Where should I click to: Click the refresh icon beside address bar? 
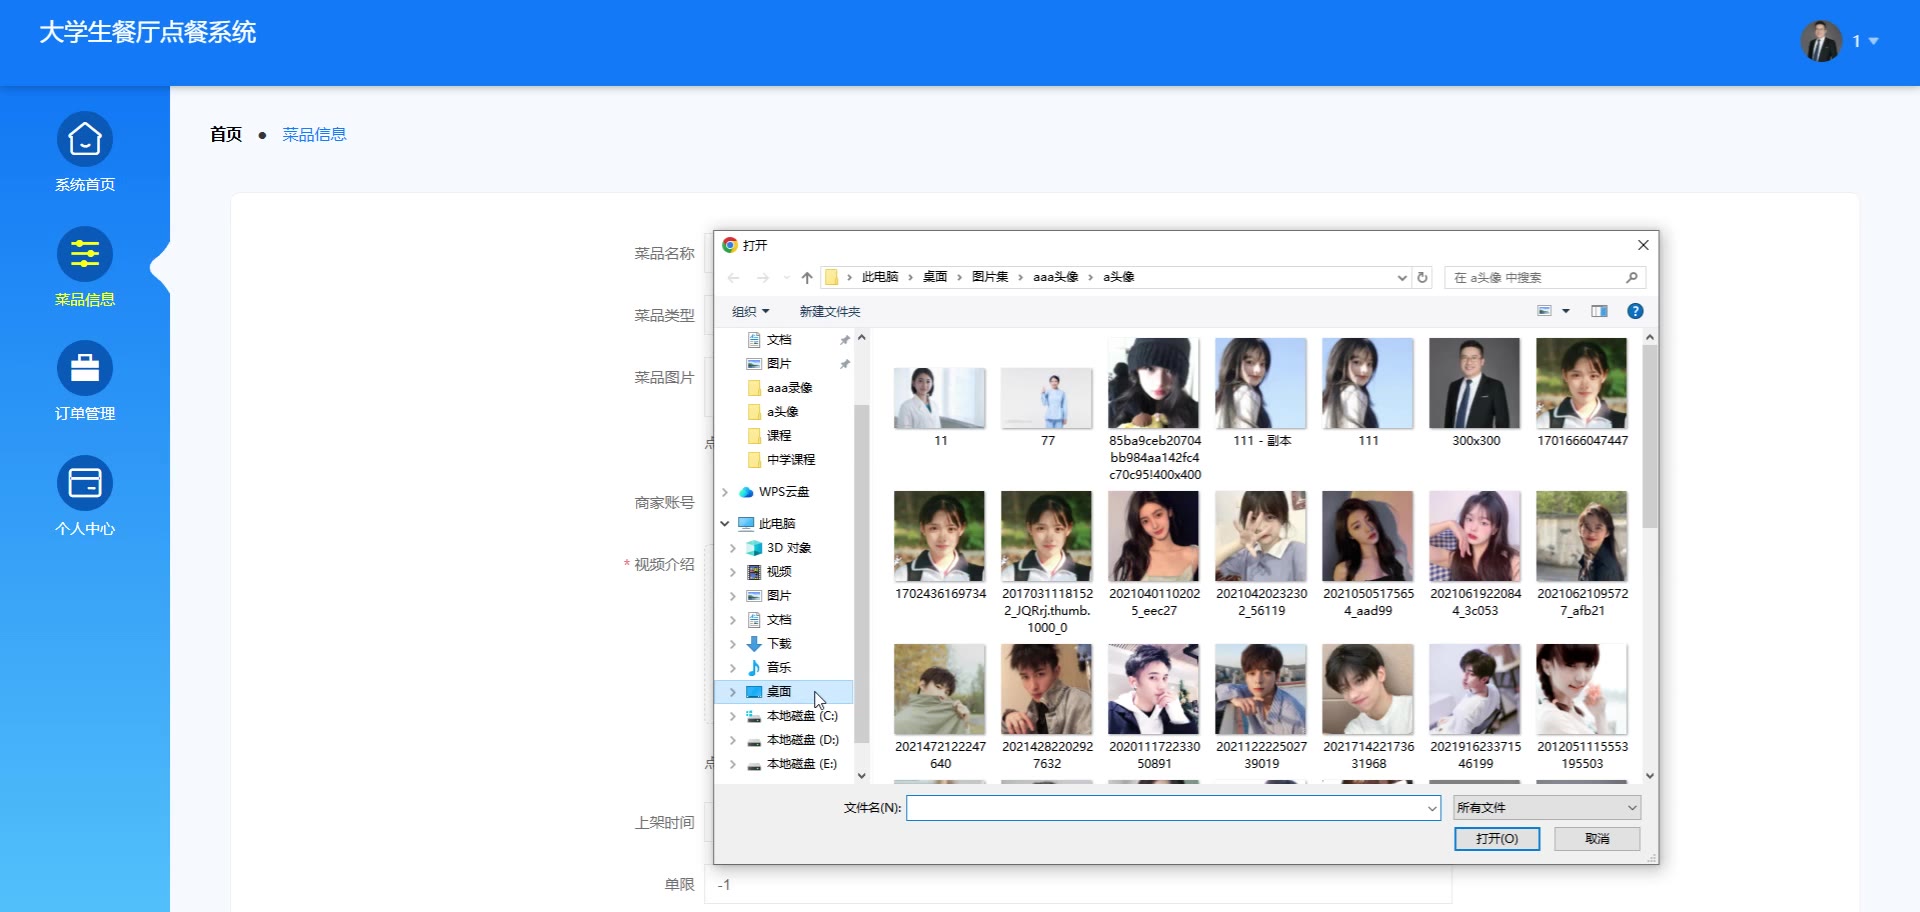click(1422, 278)
